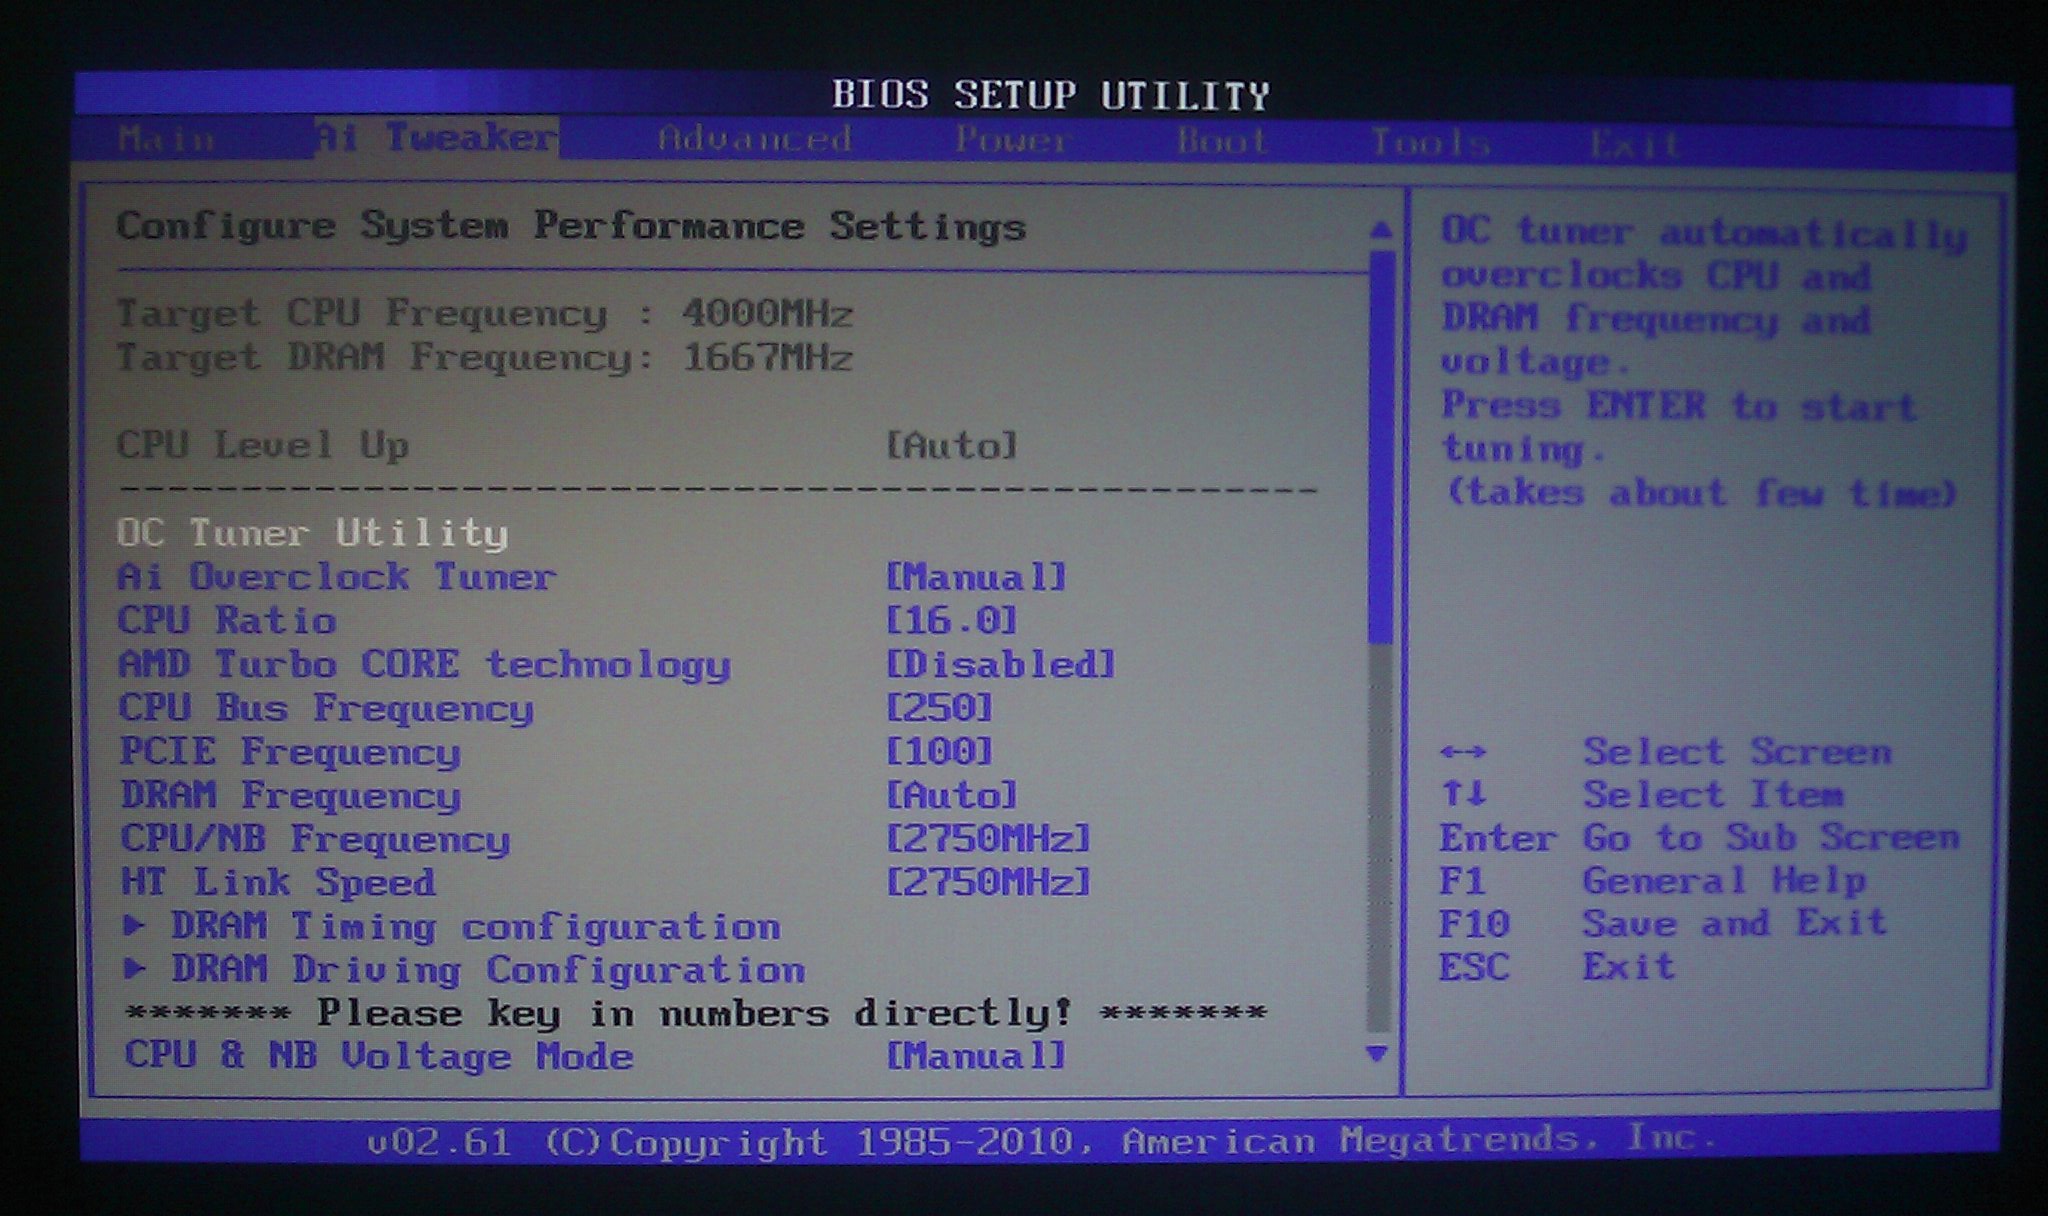Switch to the Advanced tab
The image size is (2048, 1216).
[754, 139]
